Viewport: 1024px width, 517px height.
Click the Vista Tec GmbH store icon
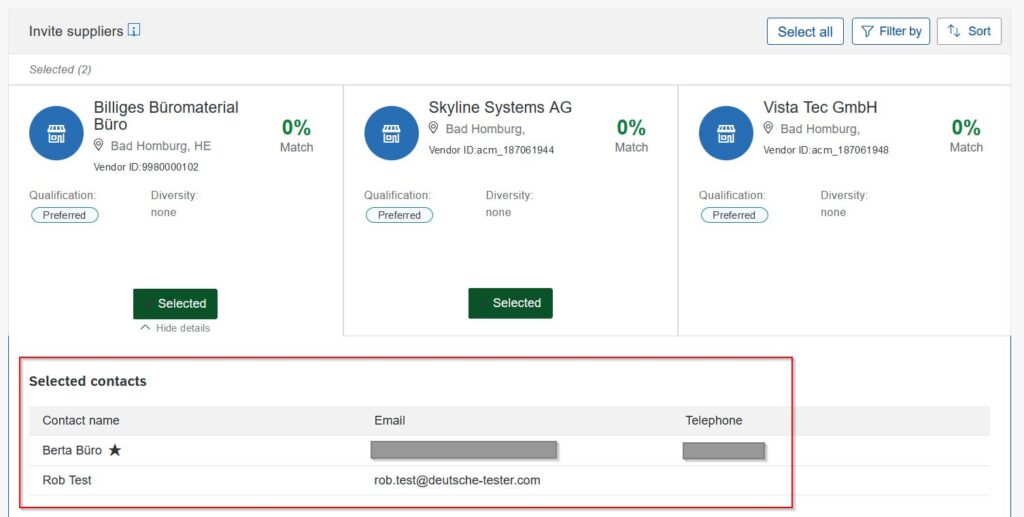coord(726,133)
